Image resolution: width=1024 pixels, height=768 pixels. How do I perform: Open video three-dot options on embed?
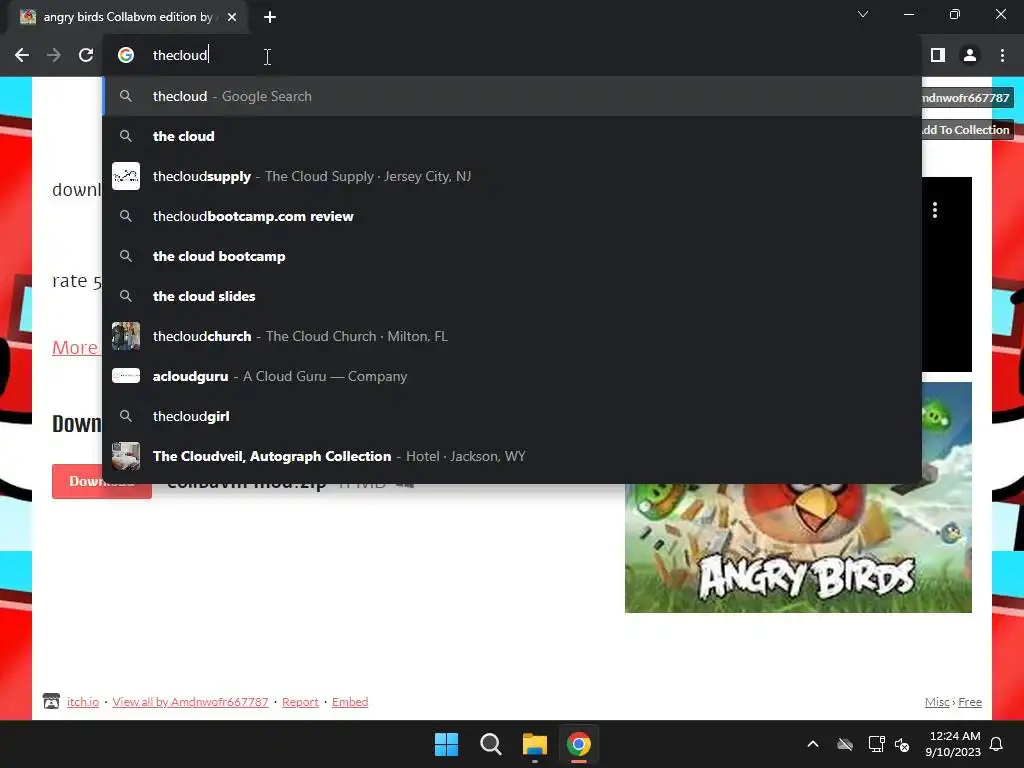pos(935,210)
